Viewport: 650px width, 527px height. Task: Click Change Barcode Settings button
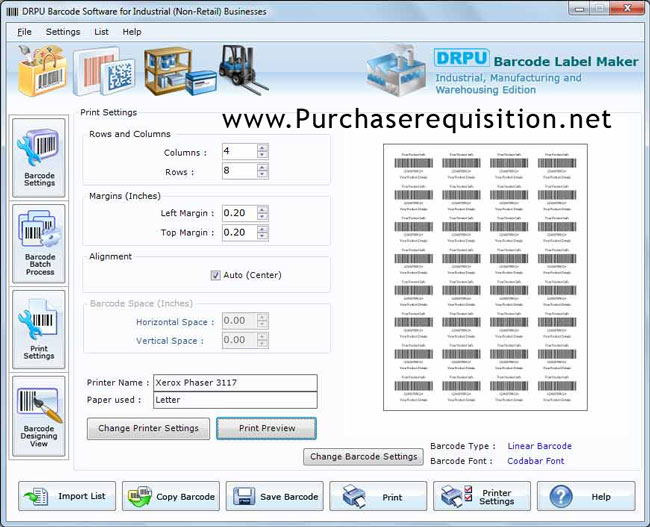pyautogui.click(x=364, y=457)
